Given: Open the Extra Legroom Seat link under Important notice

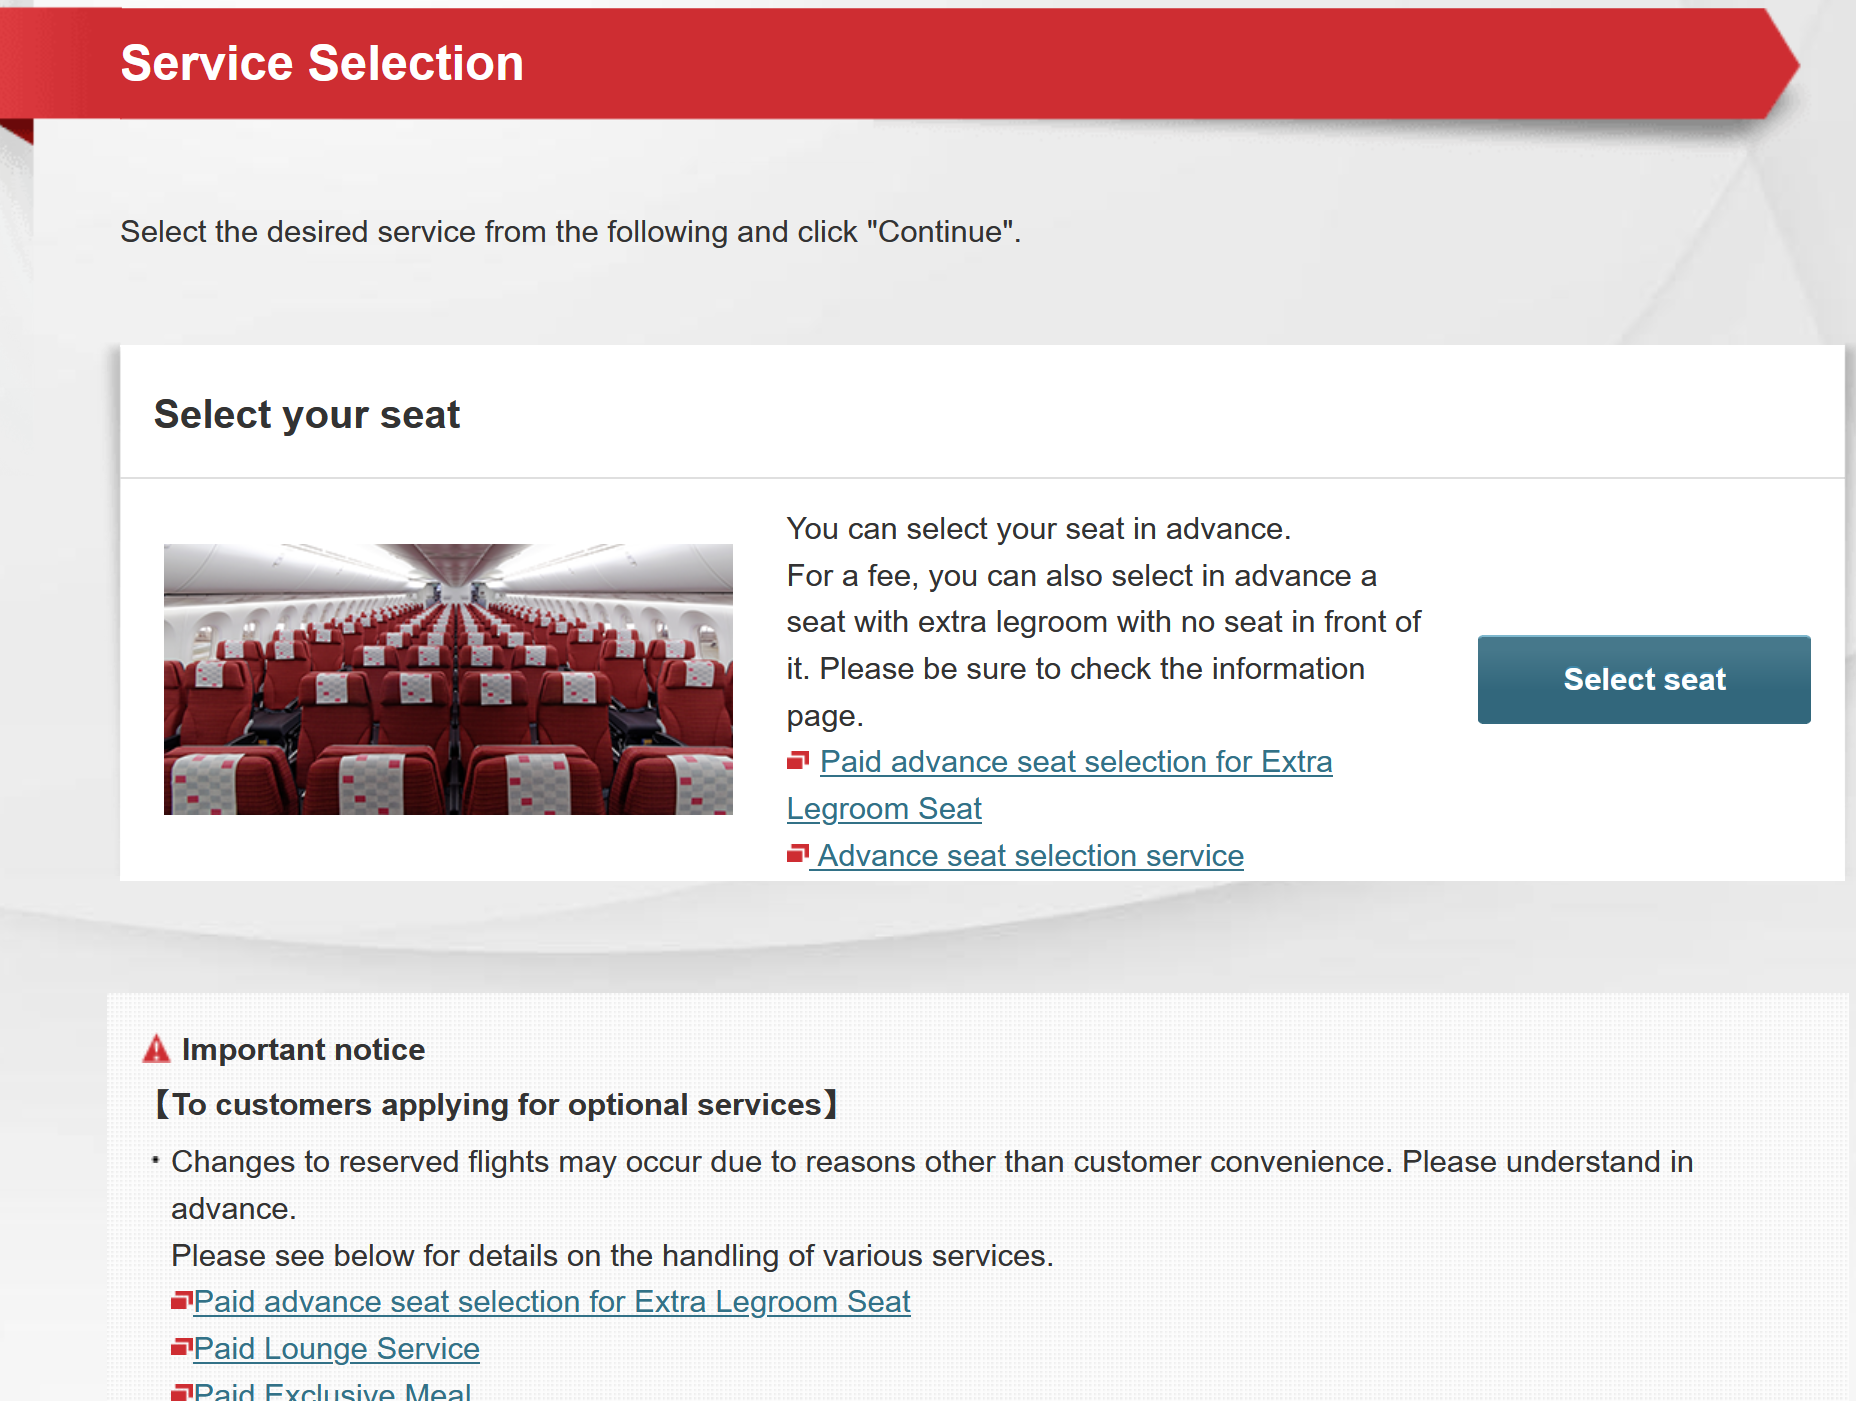Looking at the screenshot, I should click(x=553, y=1301).
